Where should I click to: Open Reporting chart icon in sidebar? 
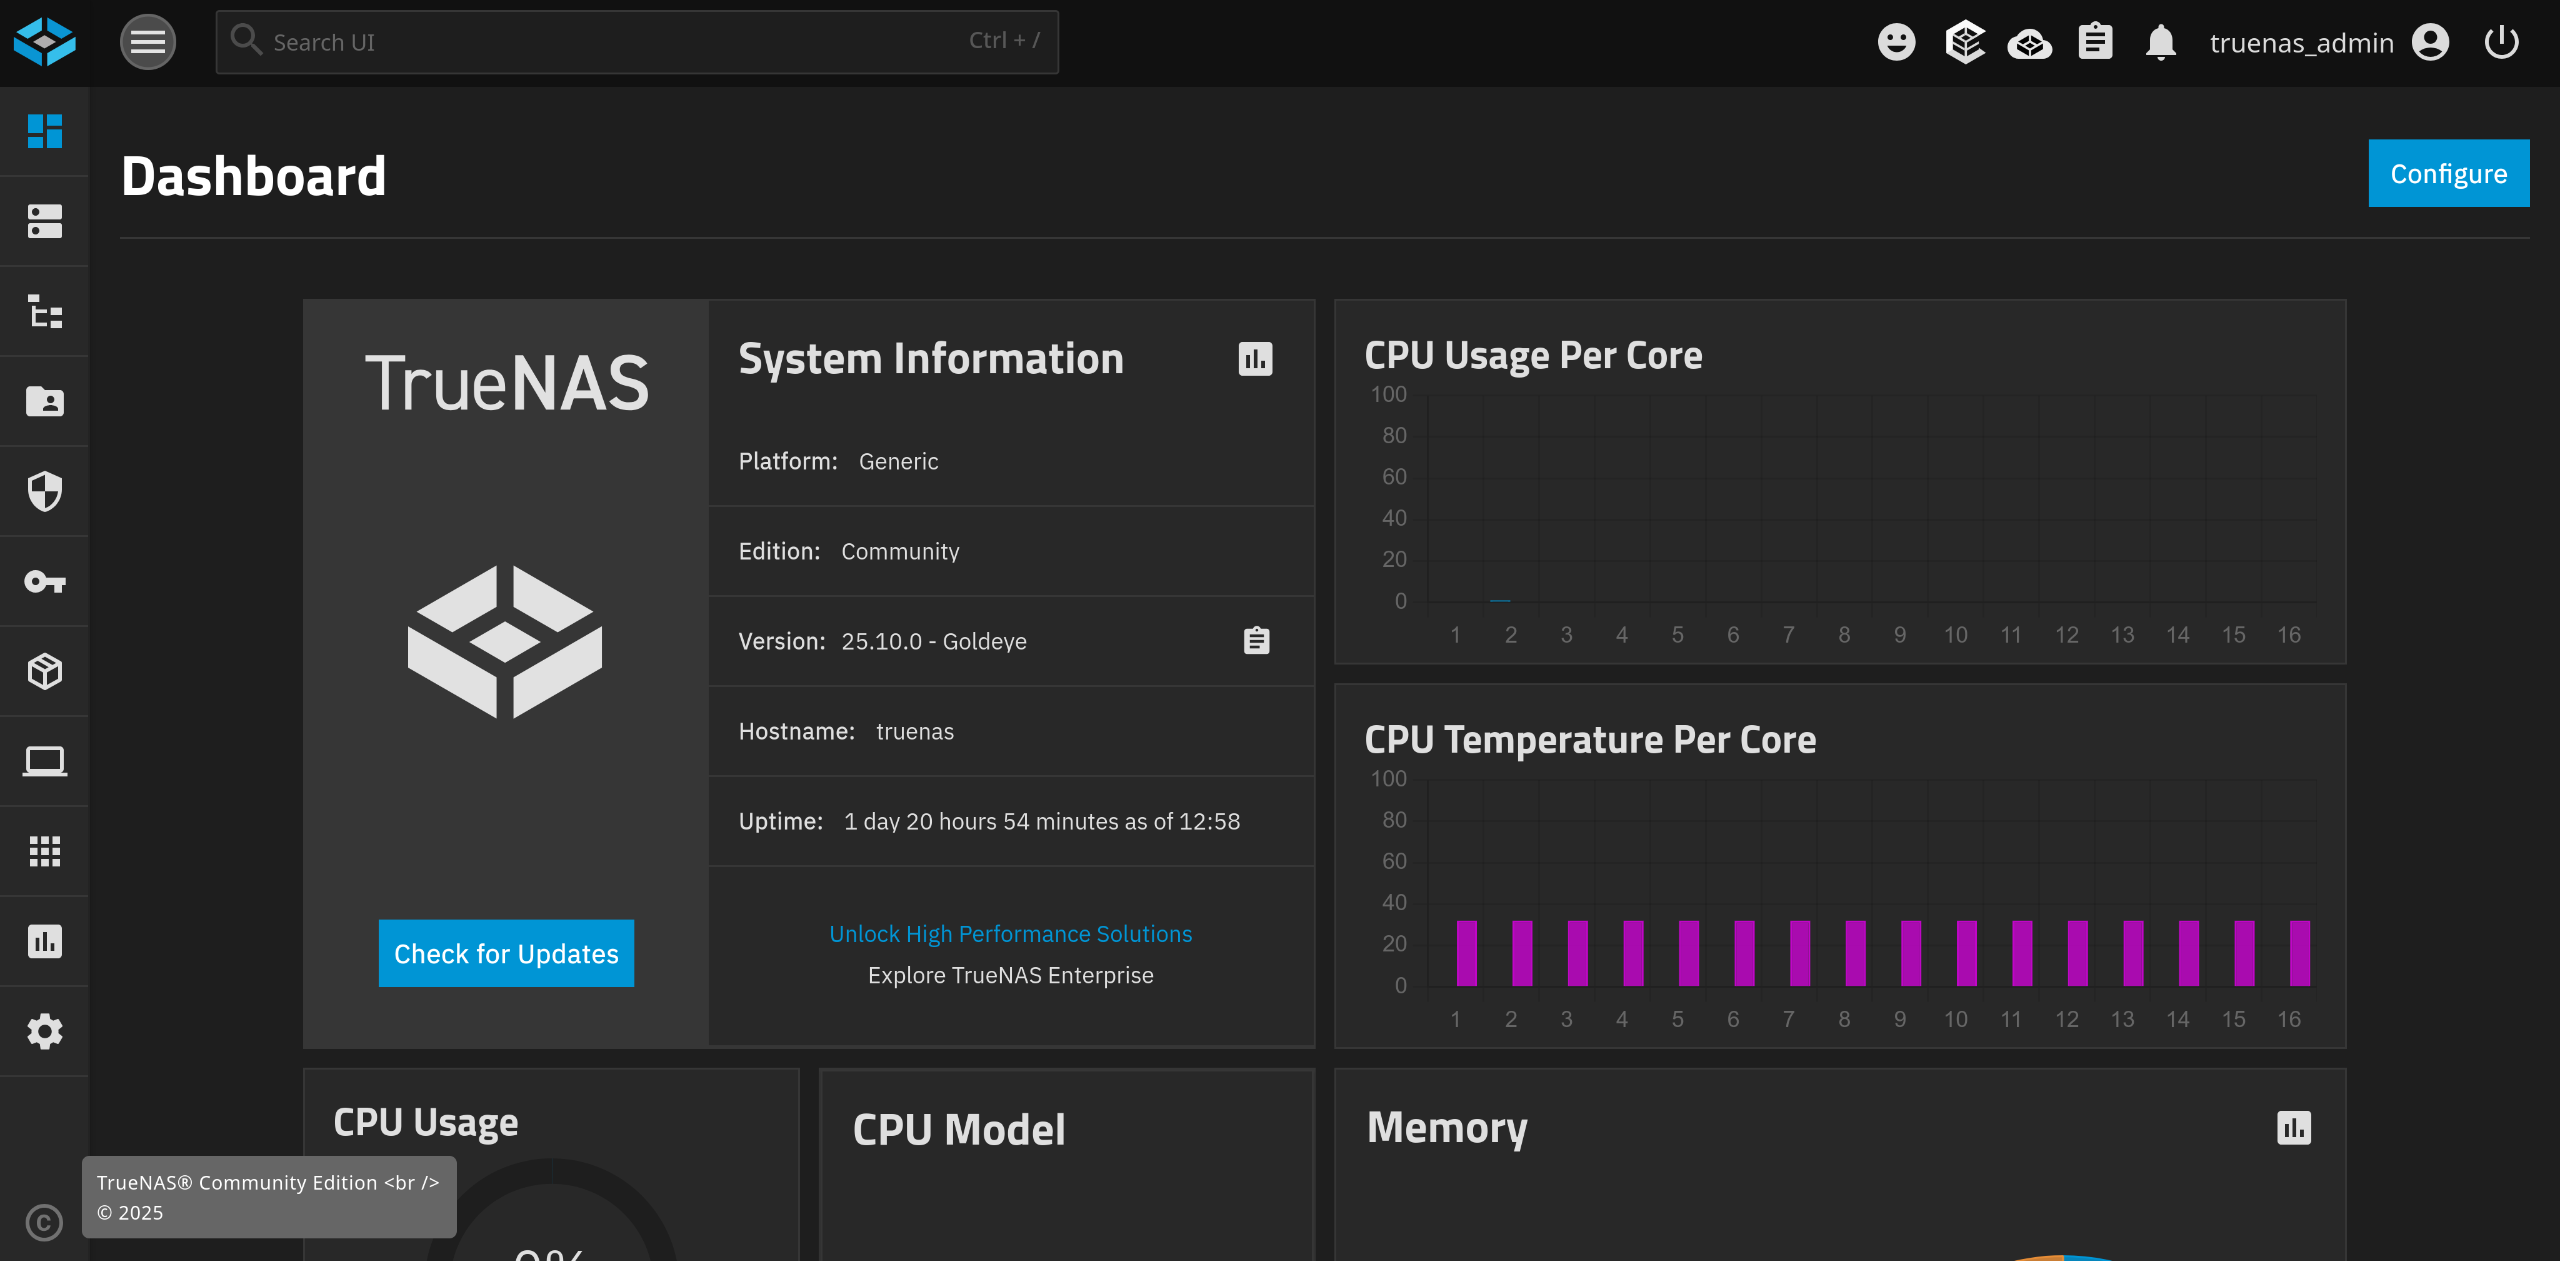[x=44, y=941]
